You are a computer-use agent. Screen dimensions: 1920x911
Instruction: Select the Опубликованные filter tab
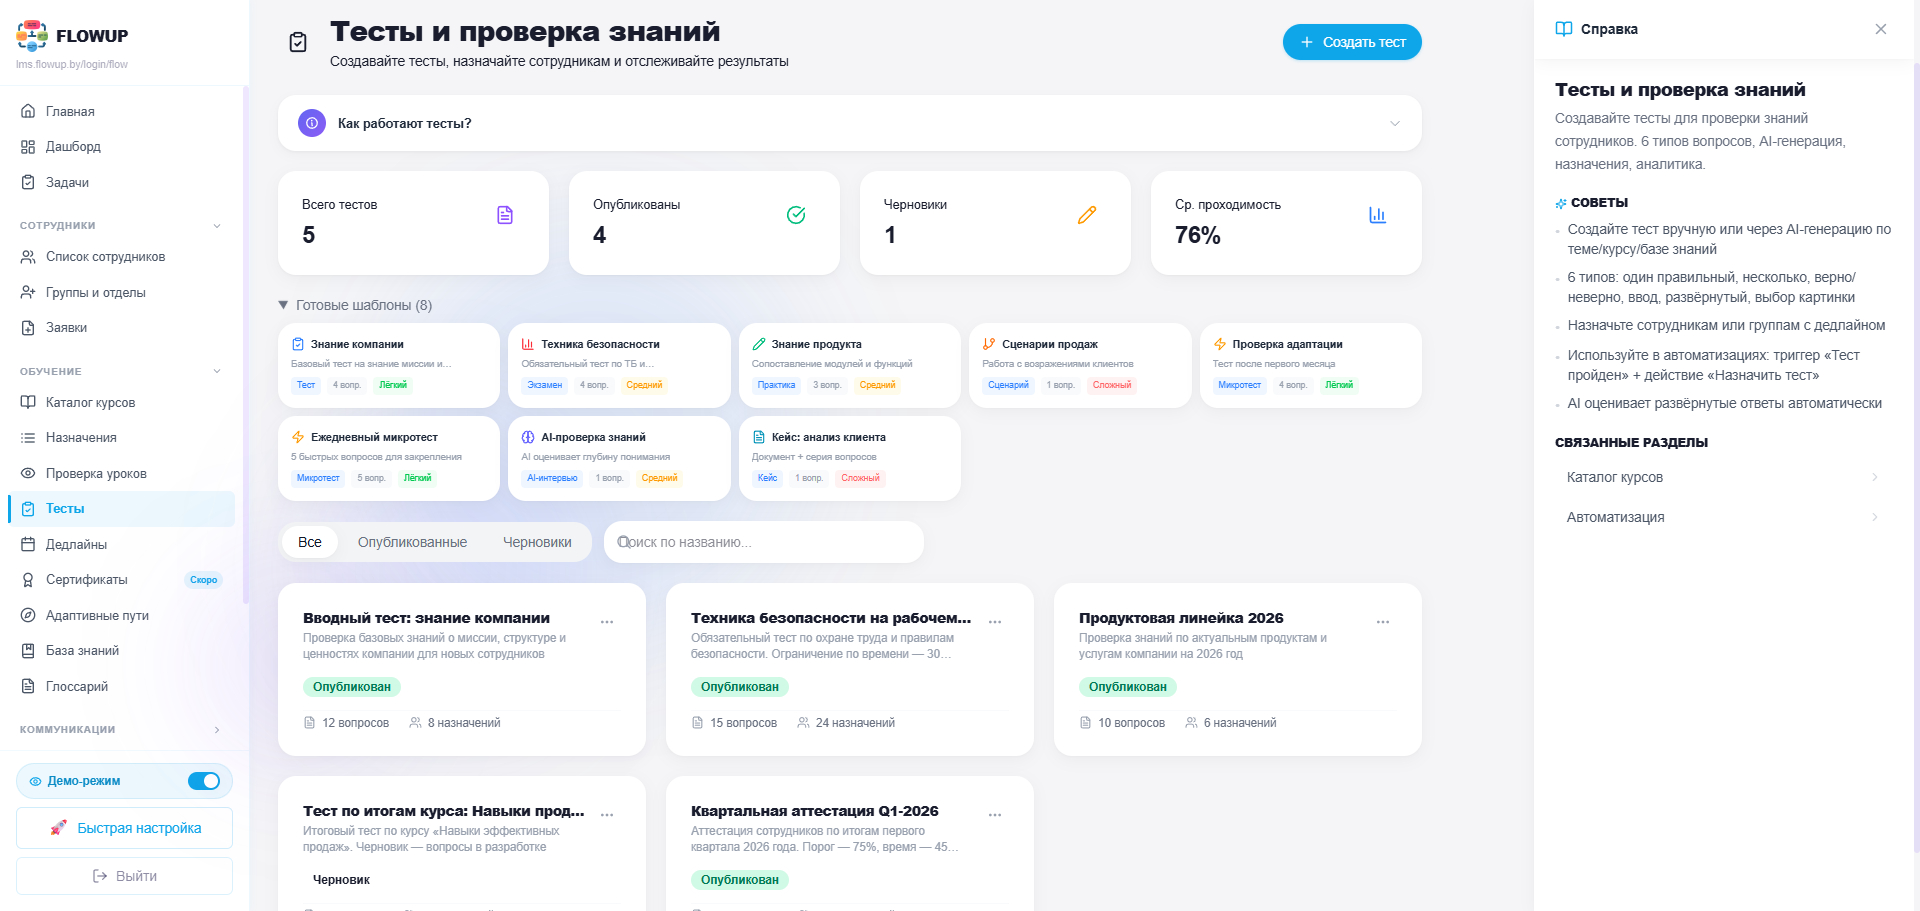pyautogui.click(x=412, y=542)
